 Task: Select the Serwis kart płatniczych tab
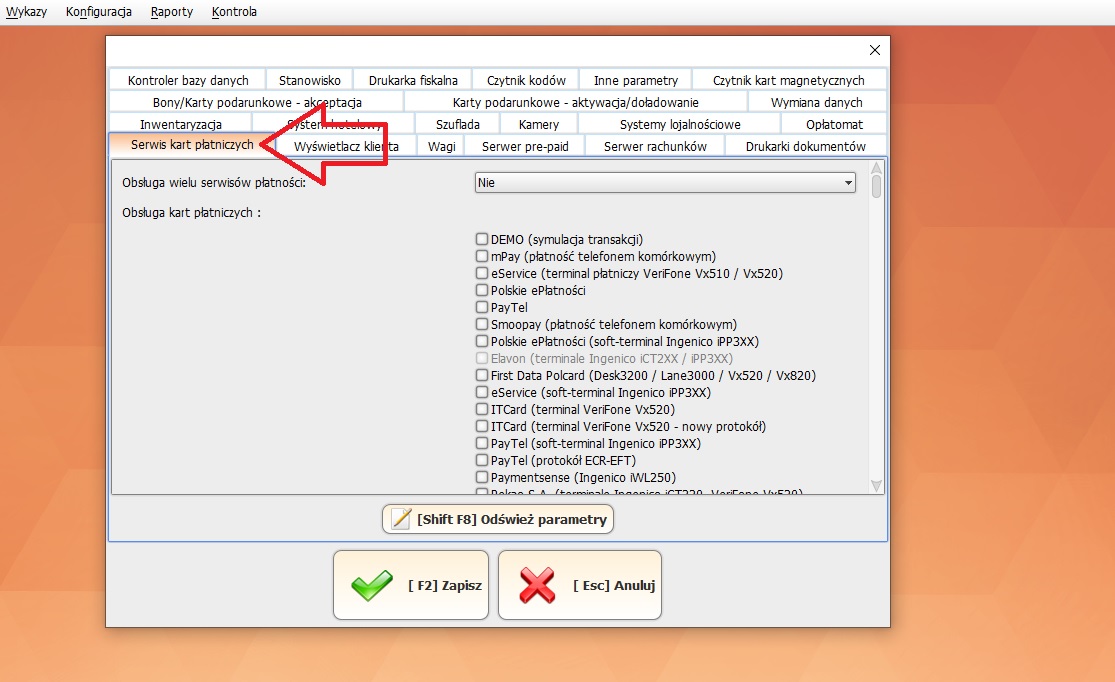[x=192, y=144]
